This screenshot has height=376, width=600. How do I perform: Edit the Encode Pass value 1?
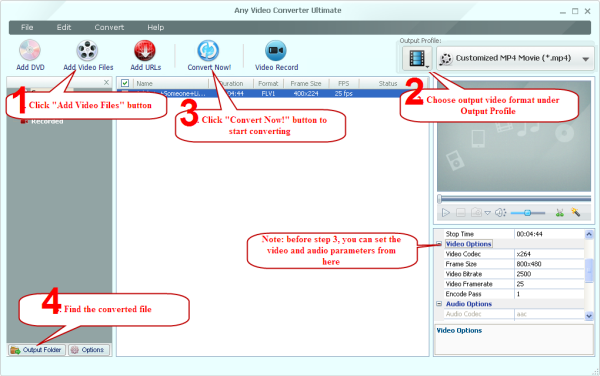coord(549,294)
